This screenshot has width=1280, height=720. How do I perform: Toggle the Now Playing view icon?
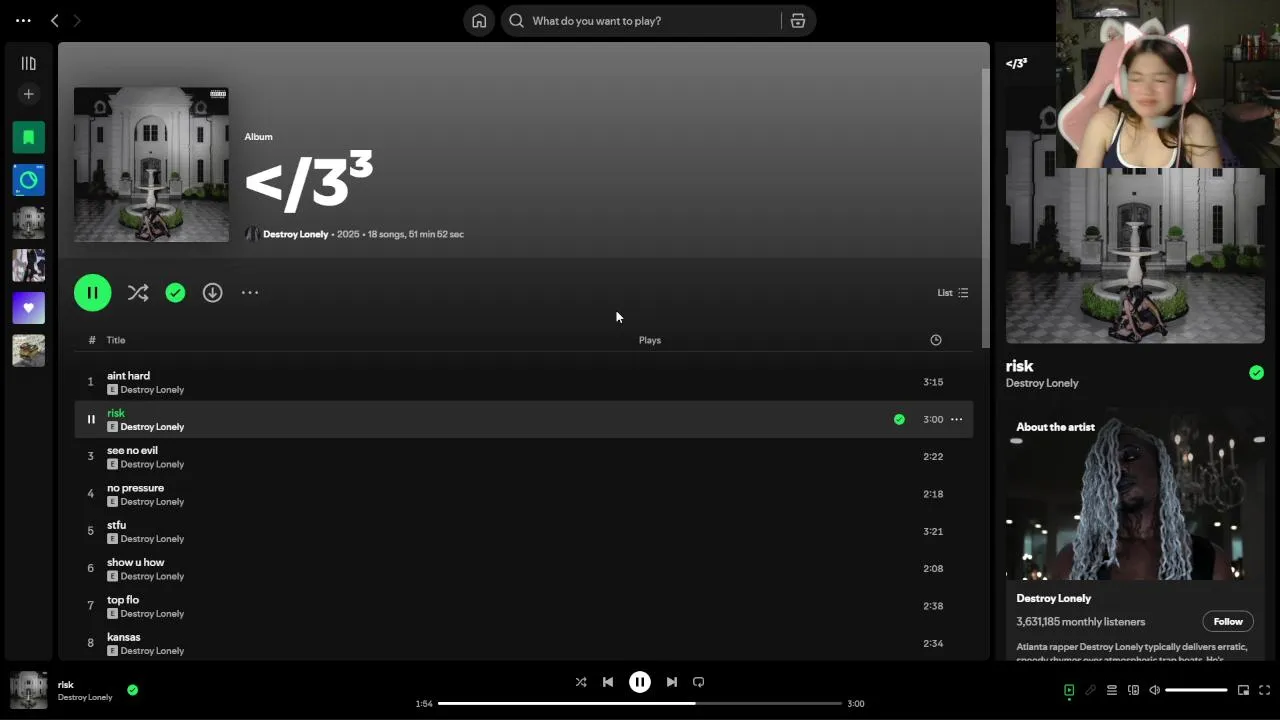tap(1069, 690)
